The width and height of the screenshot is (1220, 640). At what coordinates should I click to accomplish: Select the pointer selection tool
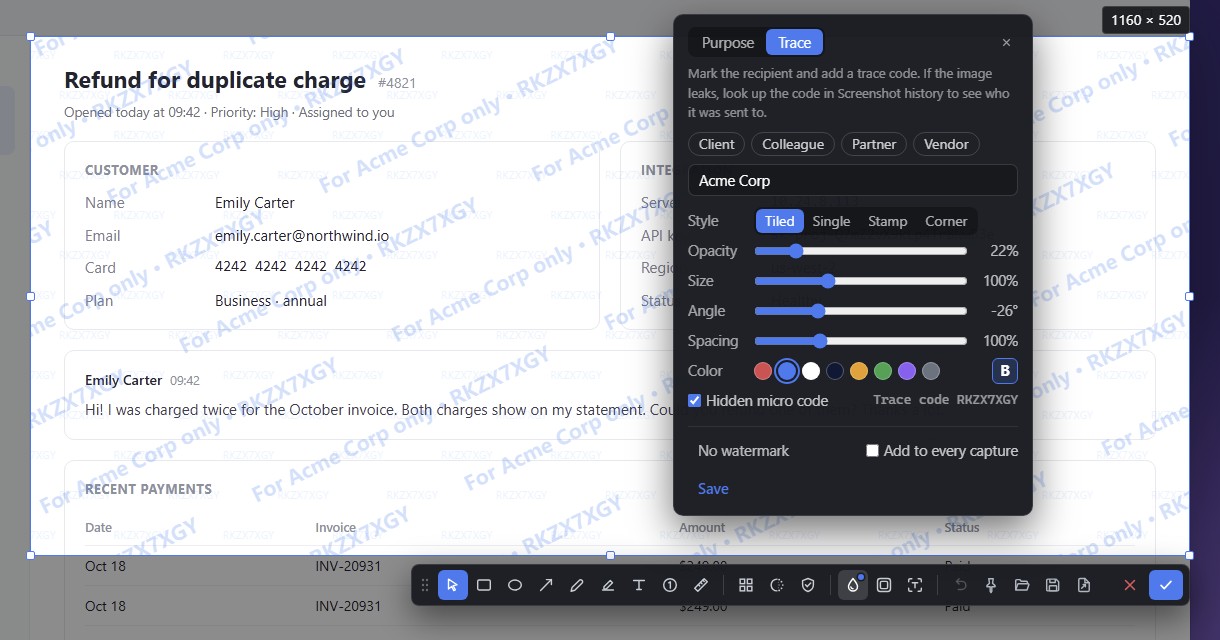pyautogui.click(x=453, y=585)
